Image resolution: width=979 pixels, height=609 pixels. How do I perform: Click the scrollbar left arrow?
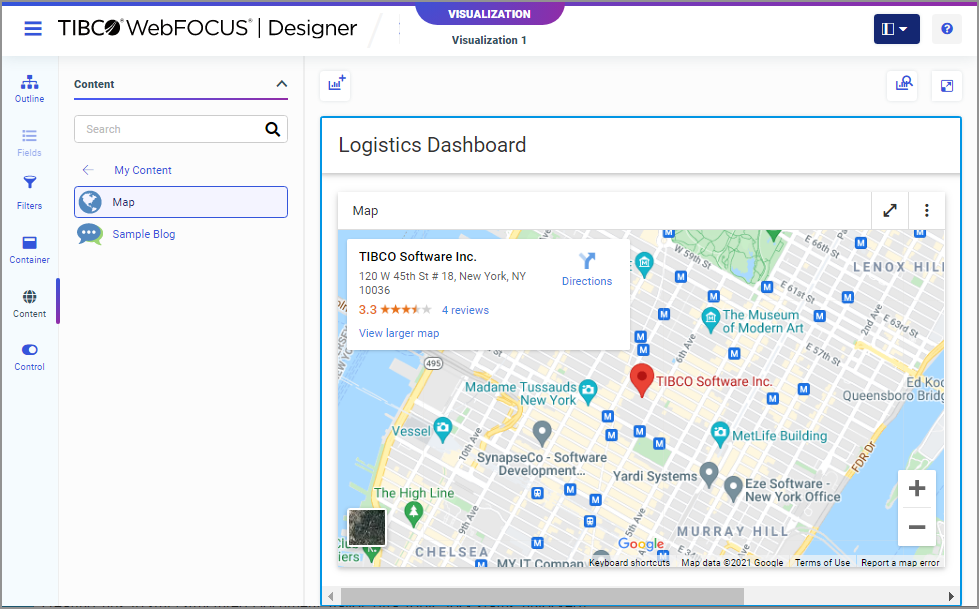331,597
